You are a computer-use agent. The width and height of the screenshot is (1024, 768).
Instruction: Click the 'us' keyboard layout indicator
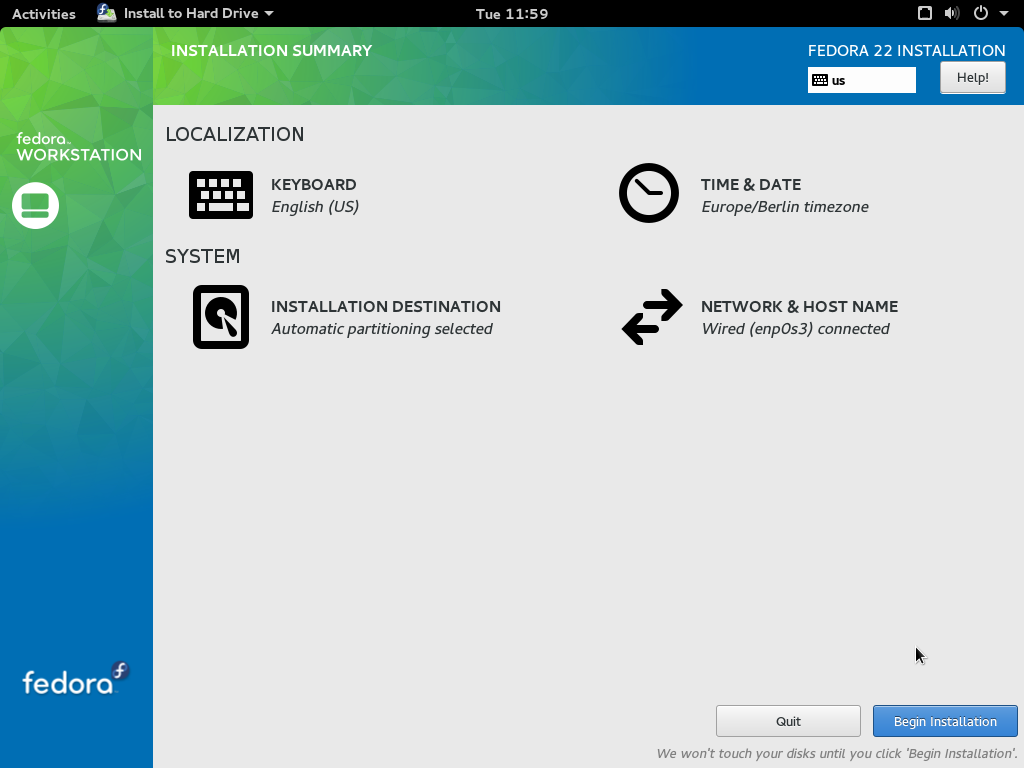pyautogui.click(x=861, y=80)
